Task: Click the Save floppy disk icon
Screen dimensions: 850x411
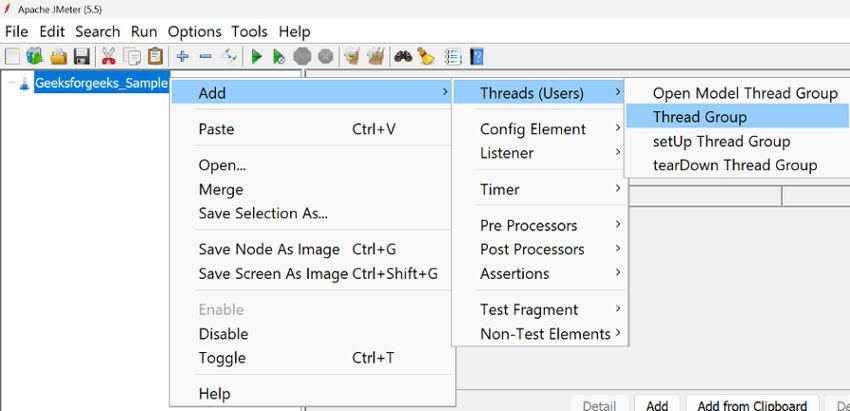Action: click(x=81, y=57)
